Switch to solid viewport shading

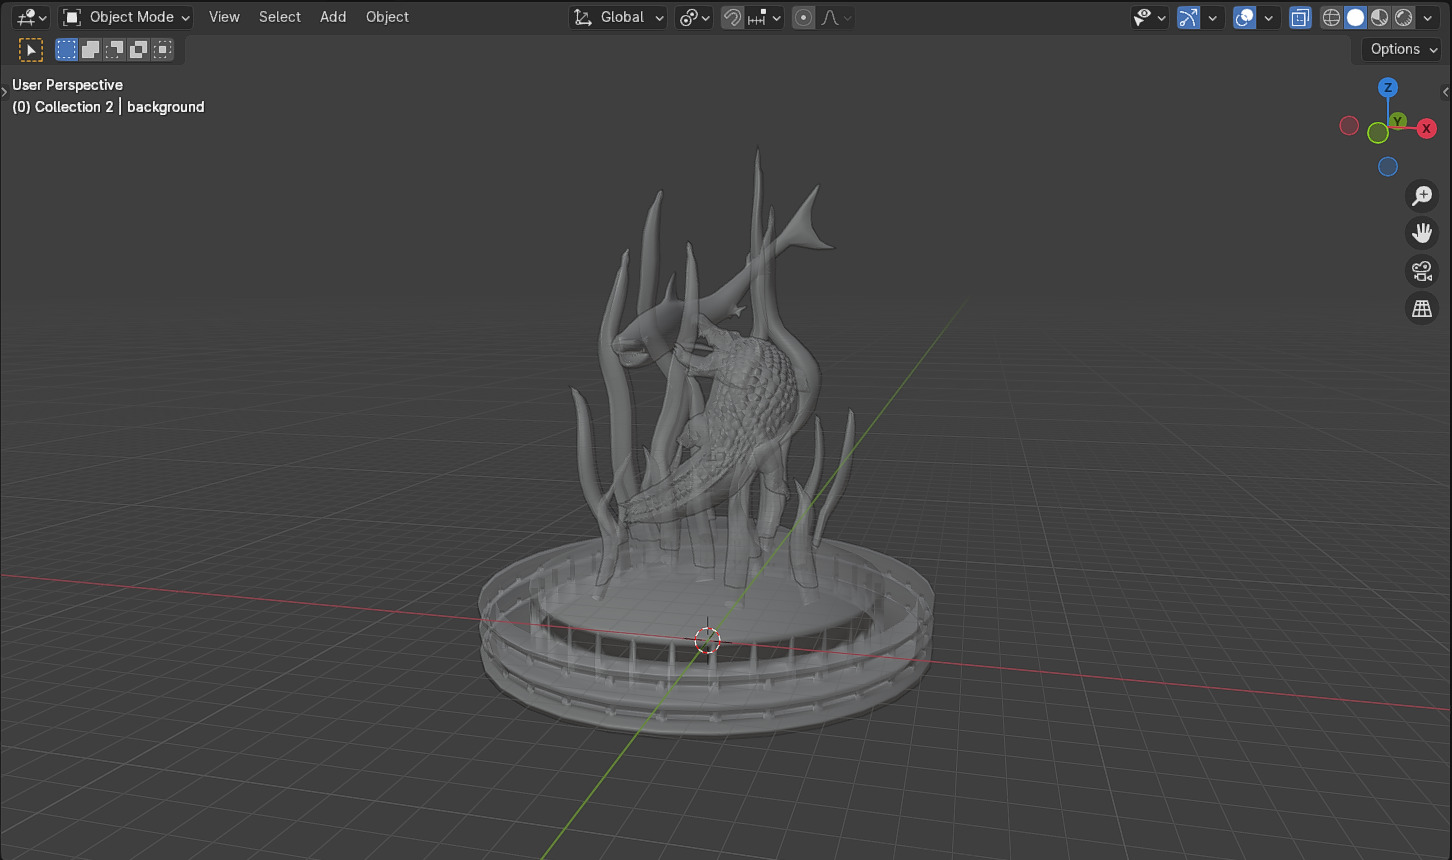point(1355,17)
